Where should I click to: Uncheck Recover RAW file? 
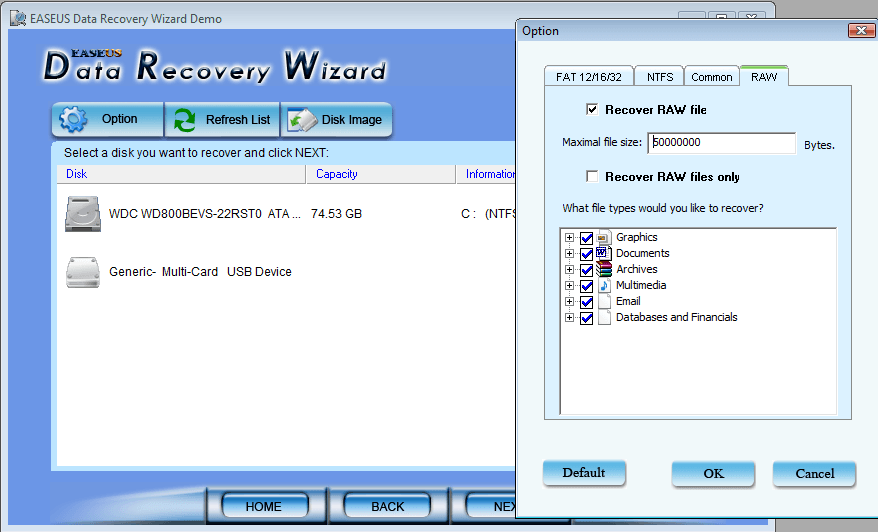592,109
